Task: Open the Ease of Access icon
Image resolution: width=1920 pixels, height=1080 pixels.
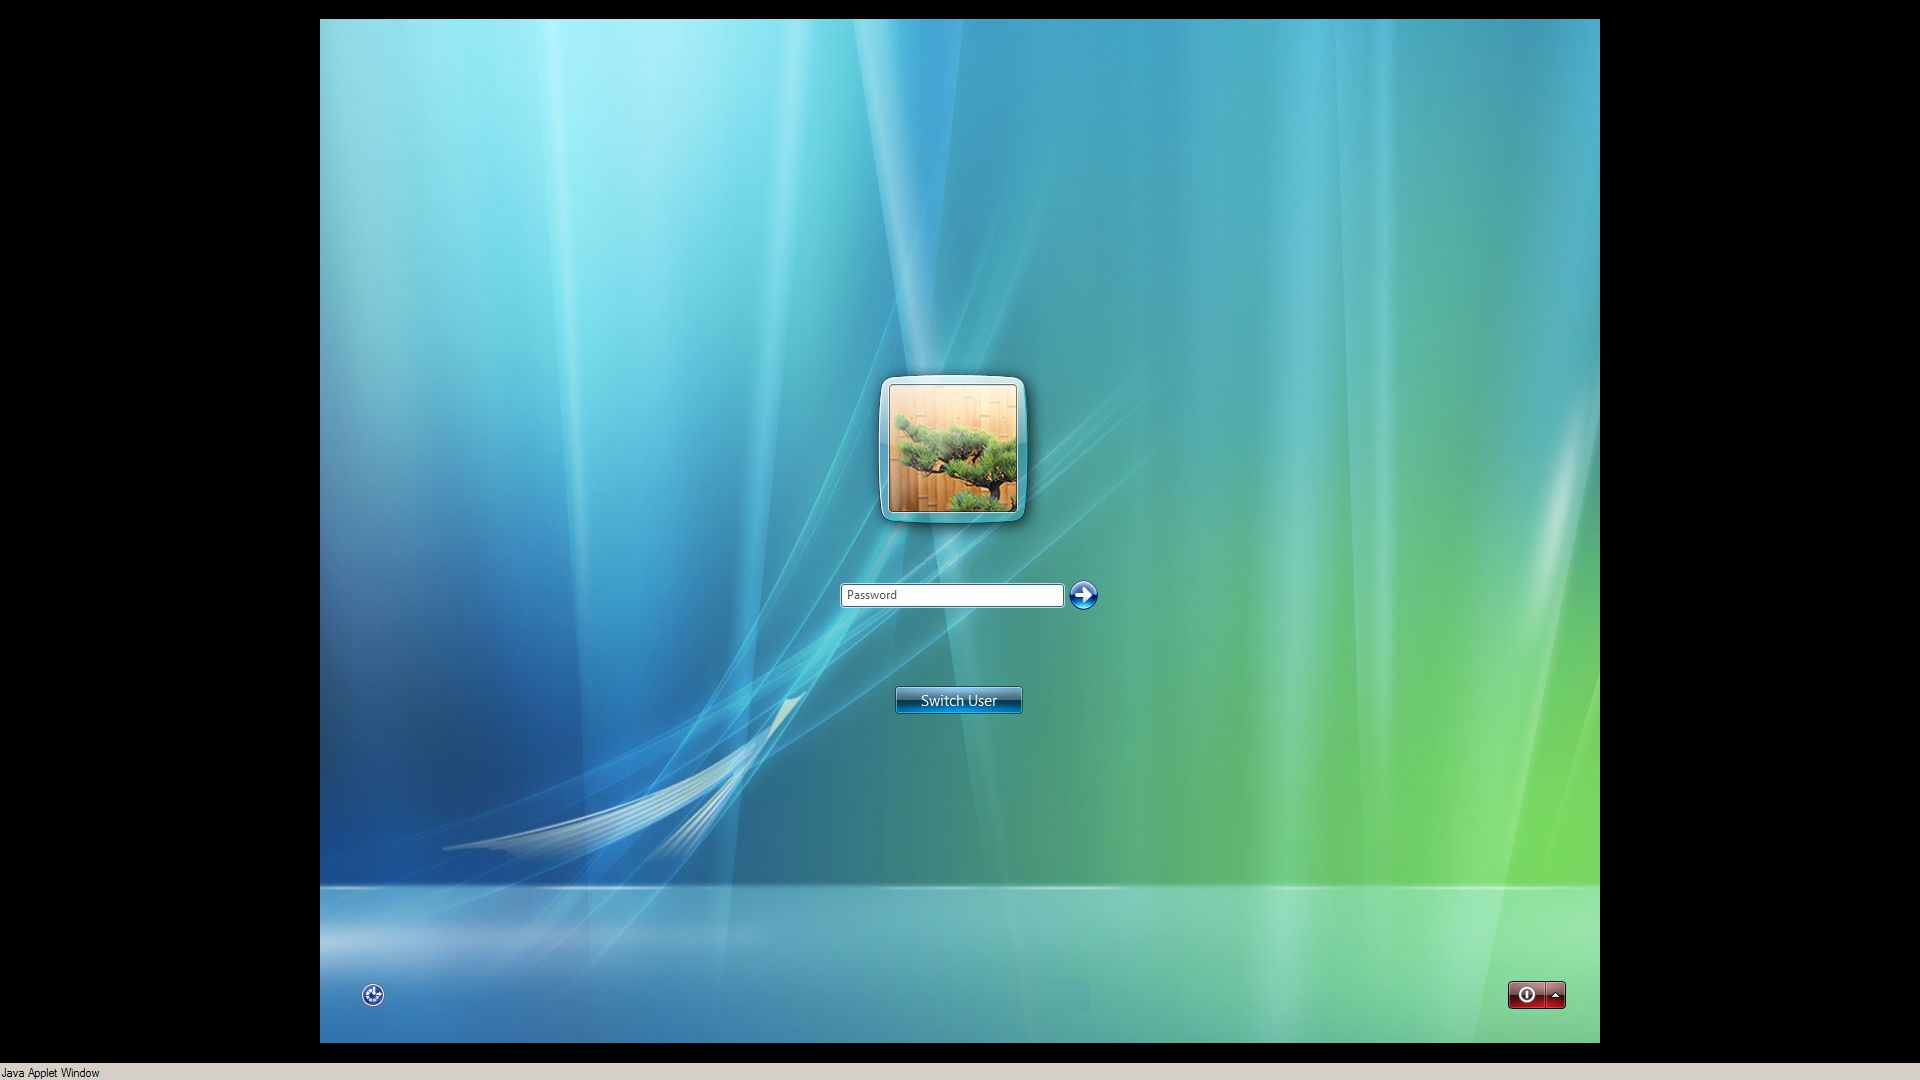Action: click(x=373, y=994)
